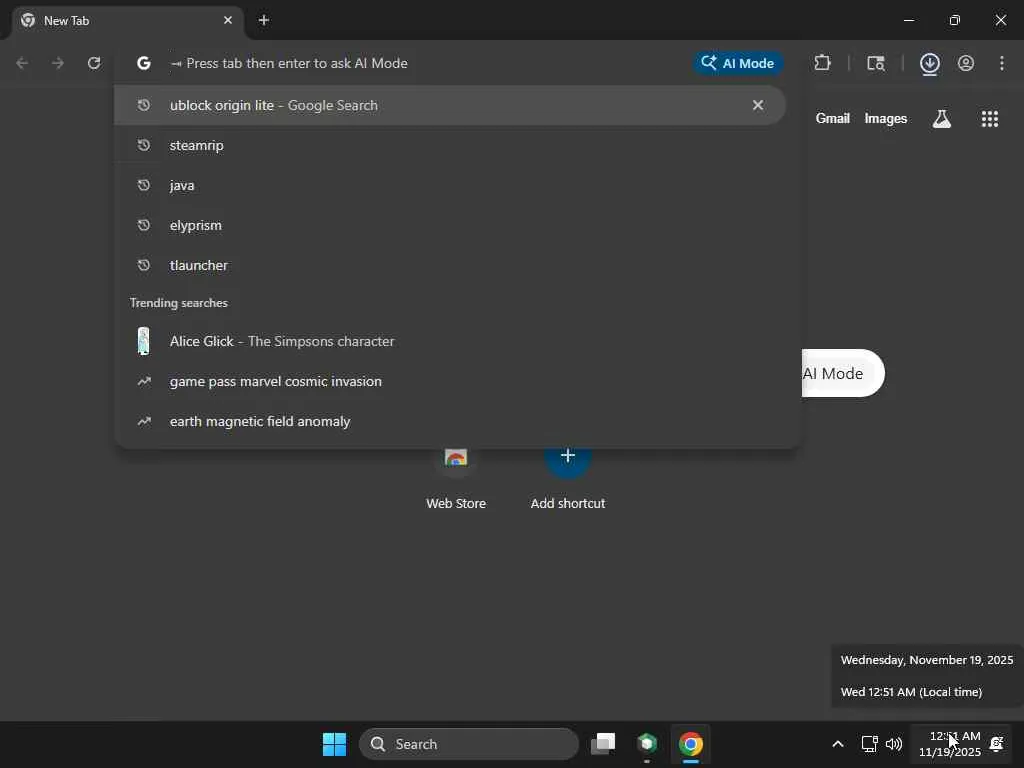
Task: Select java history suggestion
Action: [x=449, y=185]
